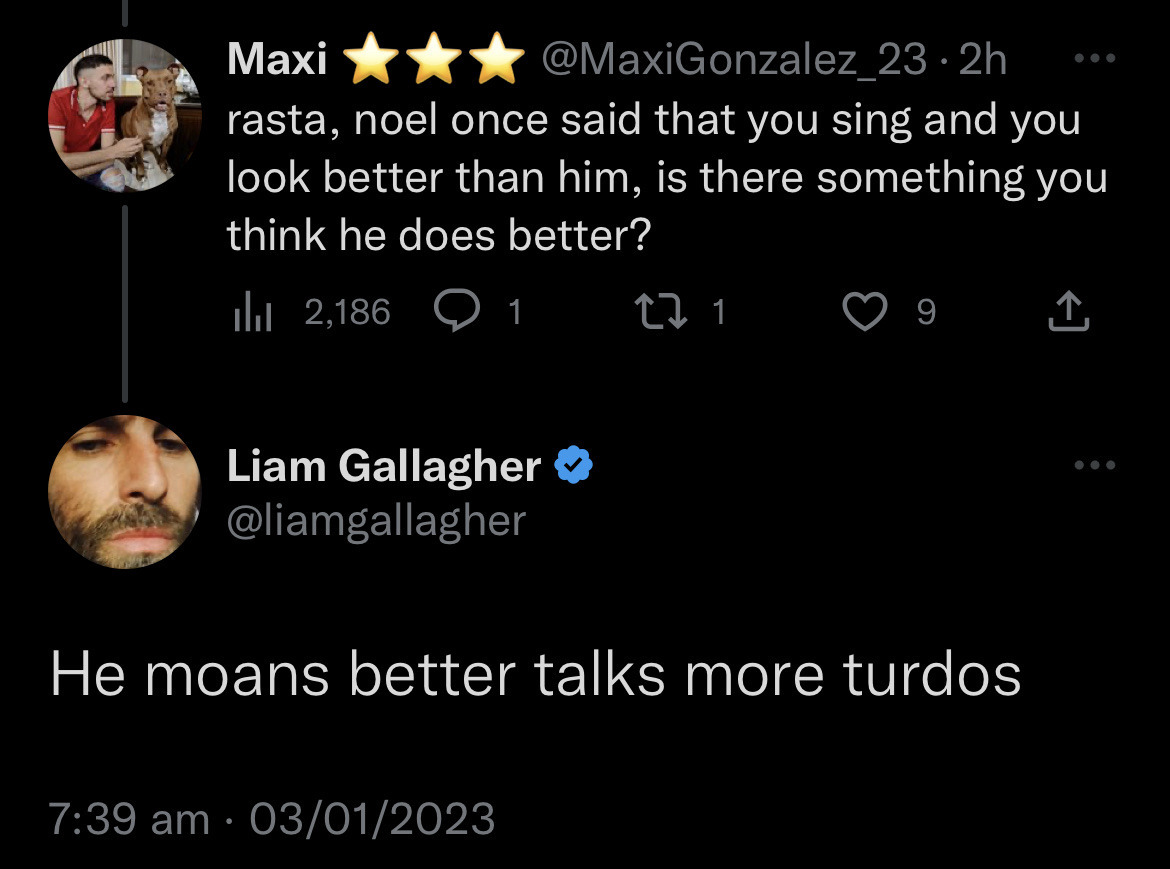This screenshot has width=1170, height=869.
Task: Like Maxi's tweet with the heart icon
Action: (x=864, y=312)
